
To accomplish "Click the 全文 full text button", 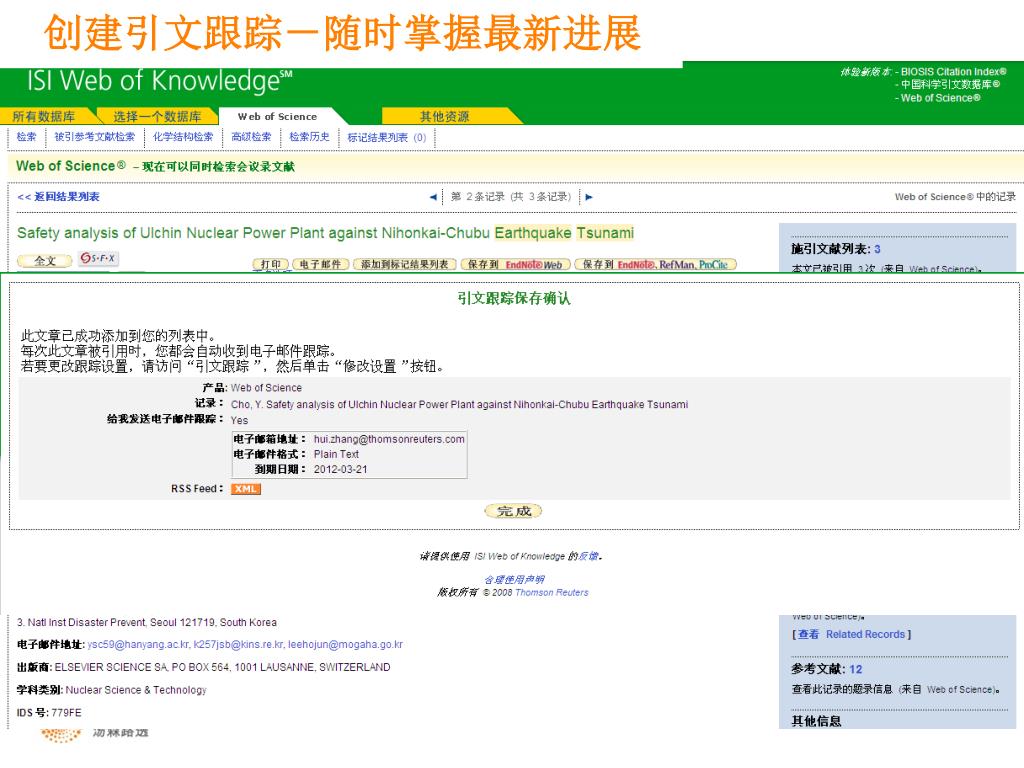I will click(x=44, y=261).
